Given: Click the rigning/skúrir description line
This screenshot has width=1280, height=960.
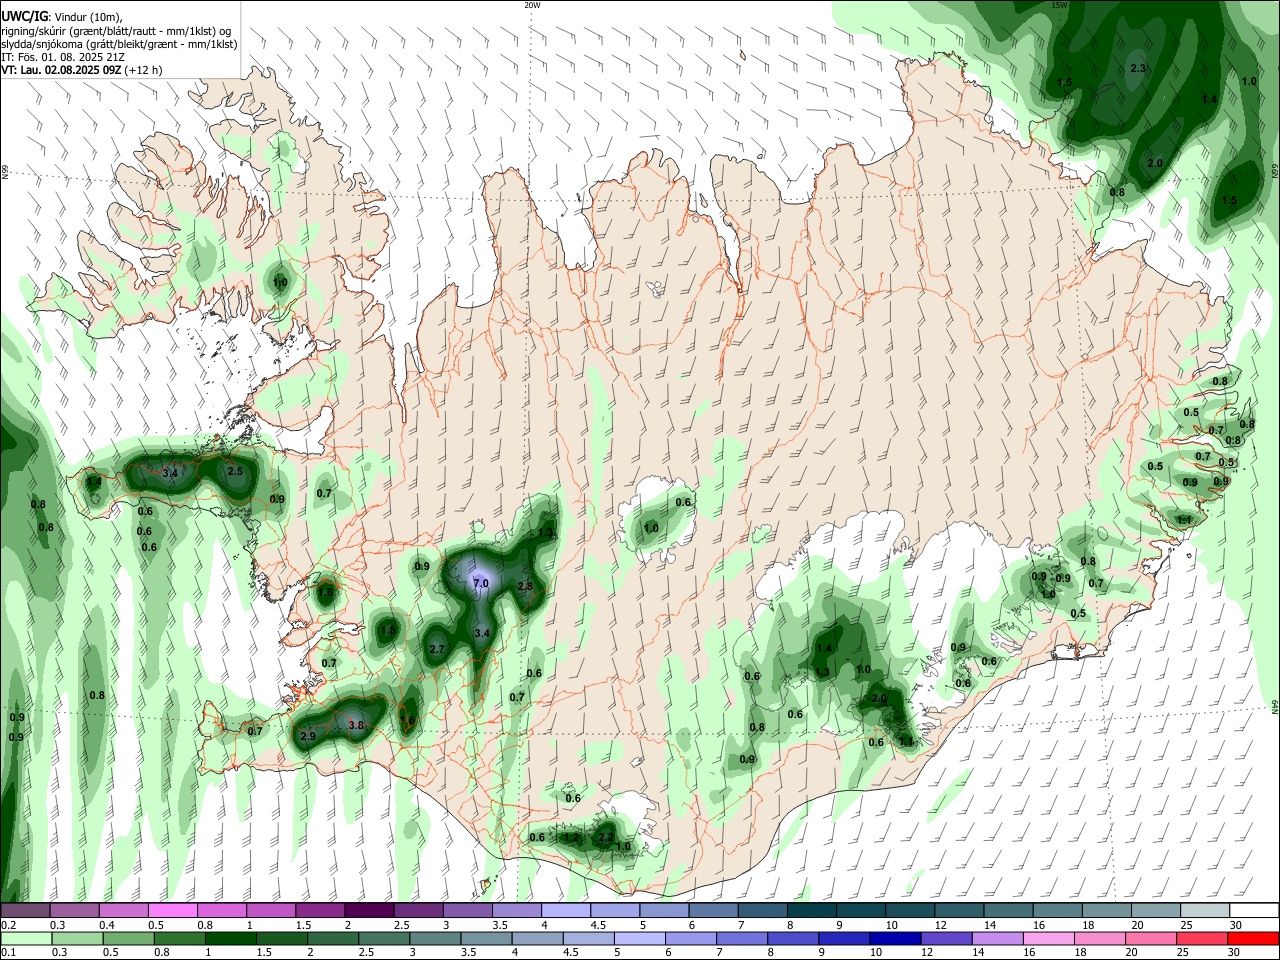Looking at the screenshot, I should [116, 31].
